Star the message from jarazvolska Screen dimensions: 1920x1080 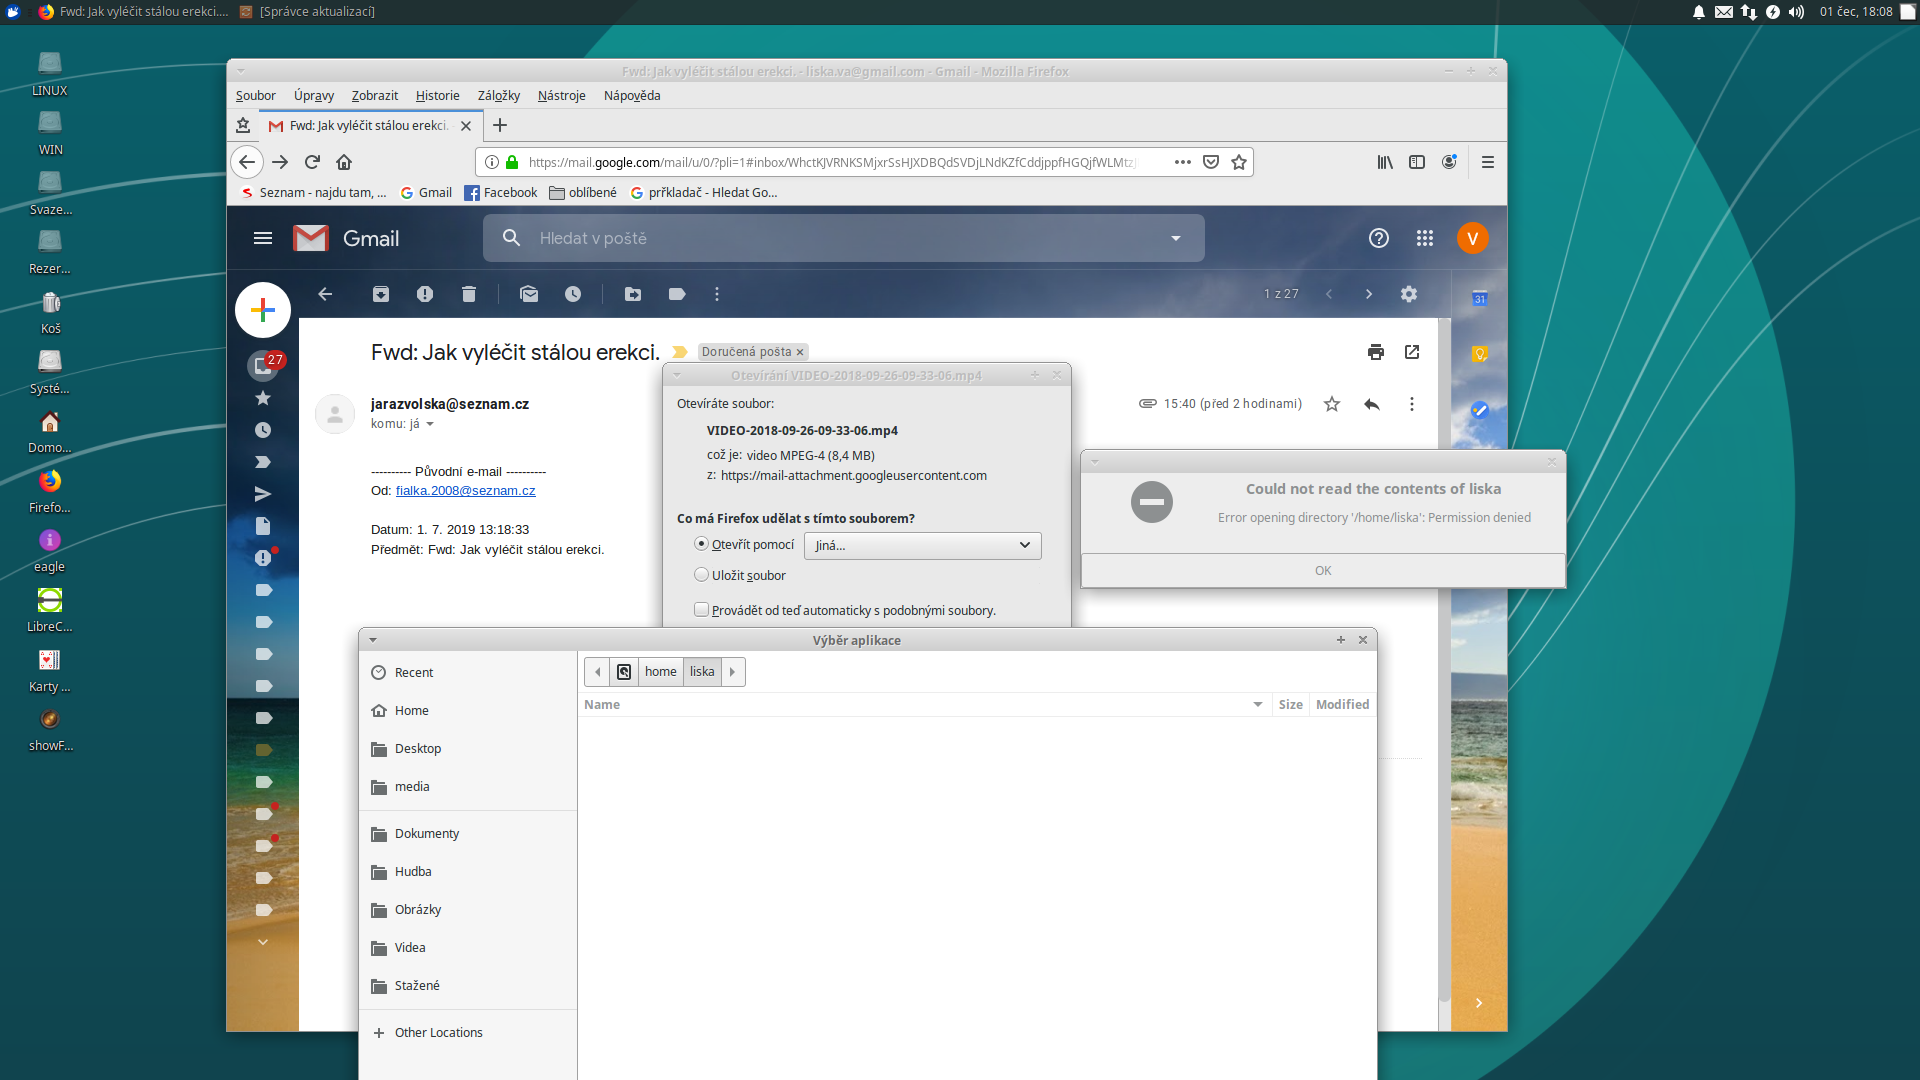[1332, 404]
